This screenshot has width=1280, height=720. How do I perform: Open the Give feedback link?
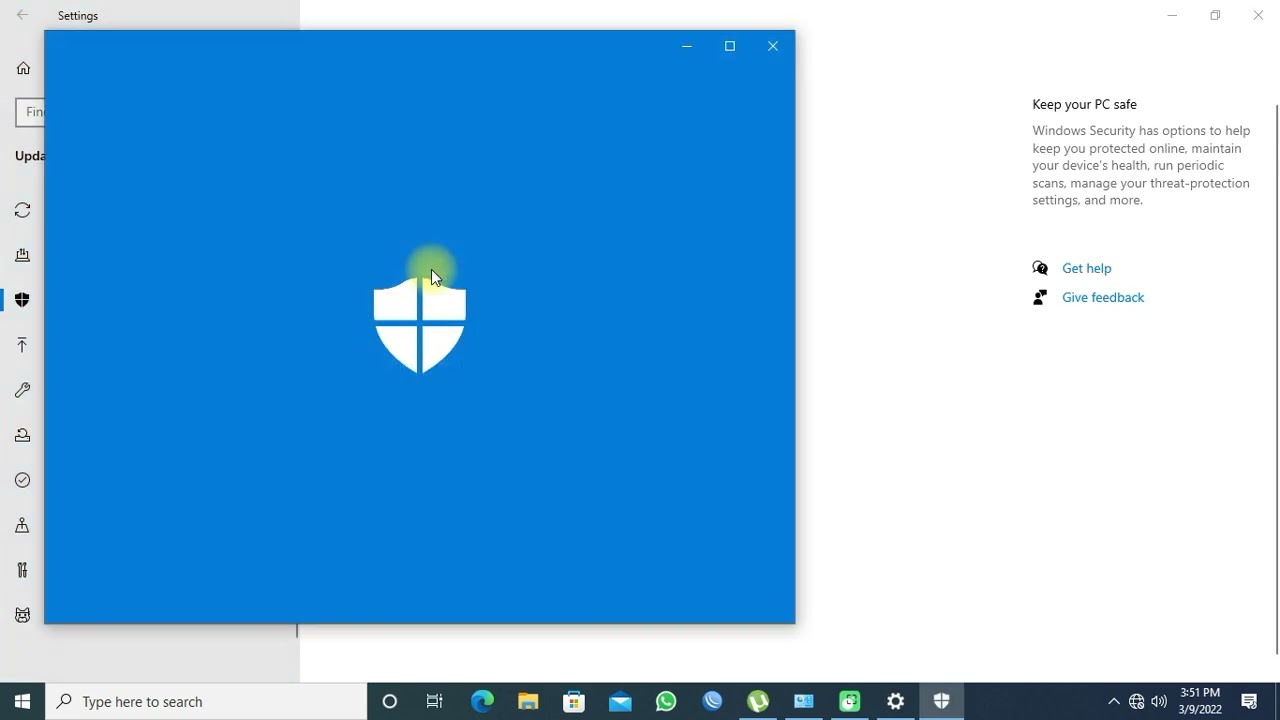pos(1103,297)
